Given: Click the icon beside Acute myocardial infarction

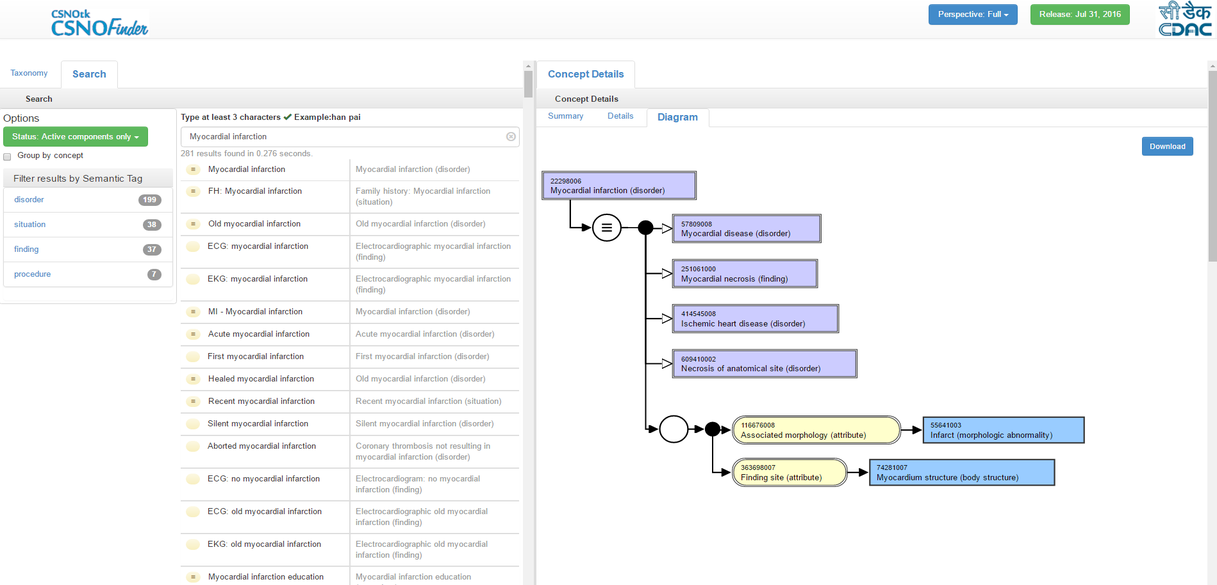Looking at the screenshot, I should pyautogui.click(x=193, y=334).
